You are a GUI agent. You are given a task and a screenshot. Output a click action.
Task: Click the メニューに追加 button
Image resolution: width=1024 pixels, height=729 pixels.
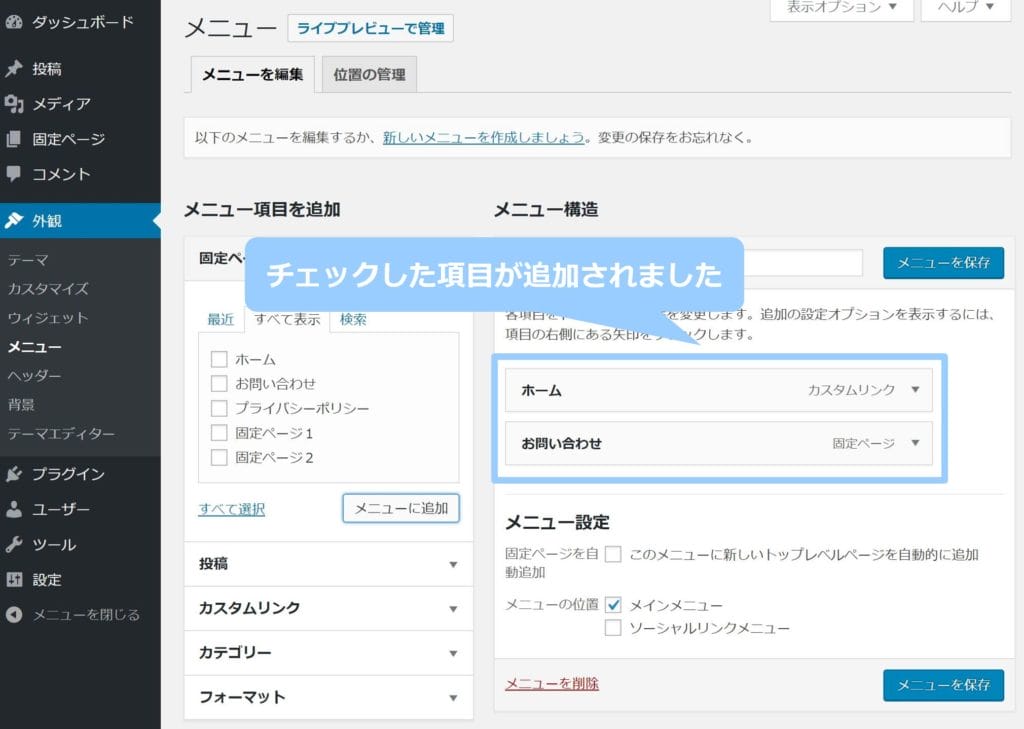[x=400, y=508]
